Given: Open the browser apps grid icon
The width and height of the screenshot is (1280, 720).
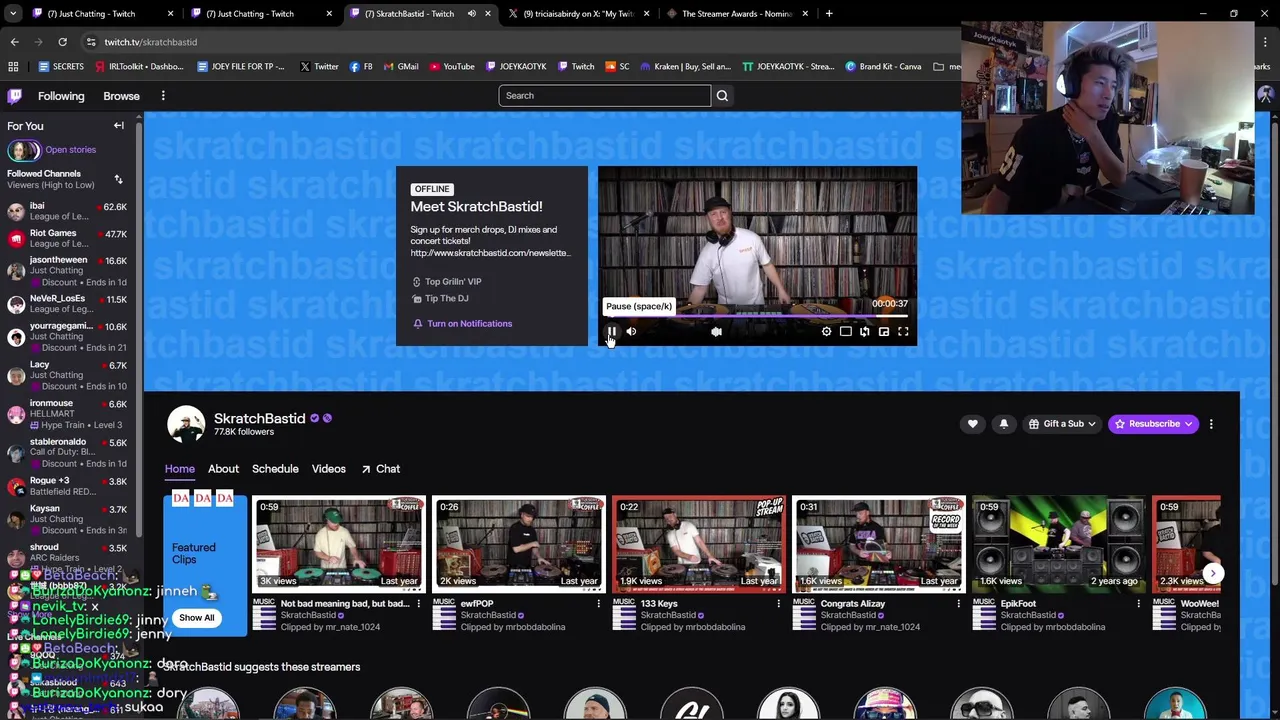Looking at the screenshot, I should (13, 67).
